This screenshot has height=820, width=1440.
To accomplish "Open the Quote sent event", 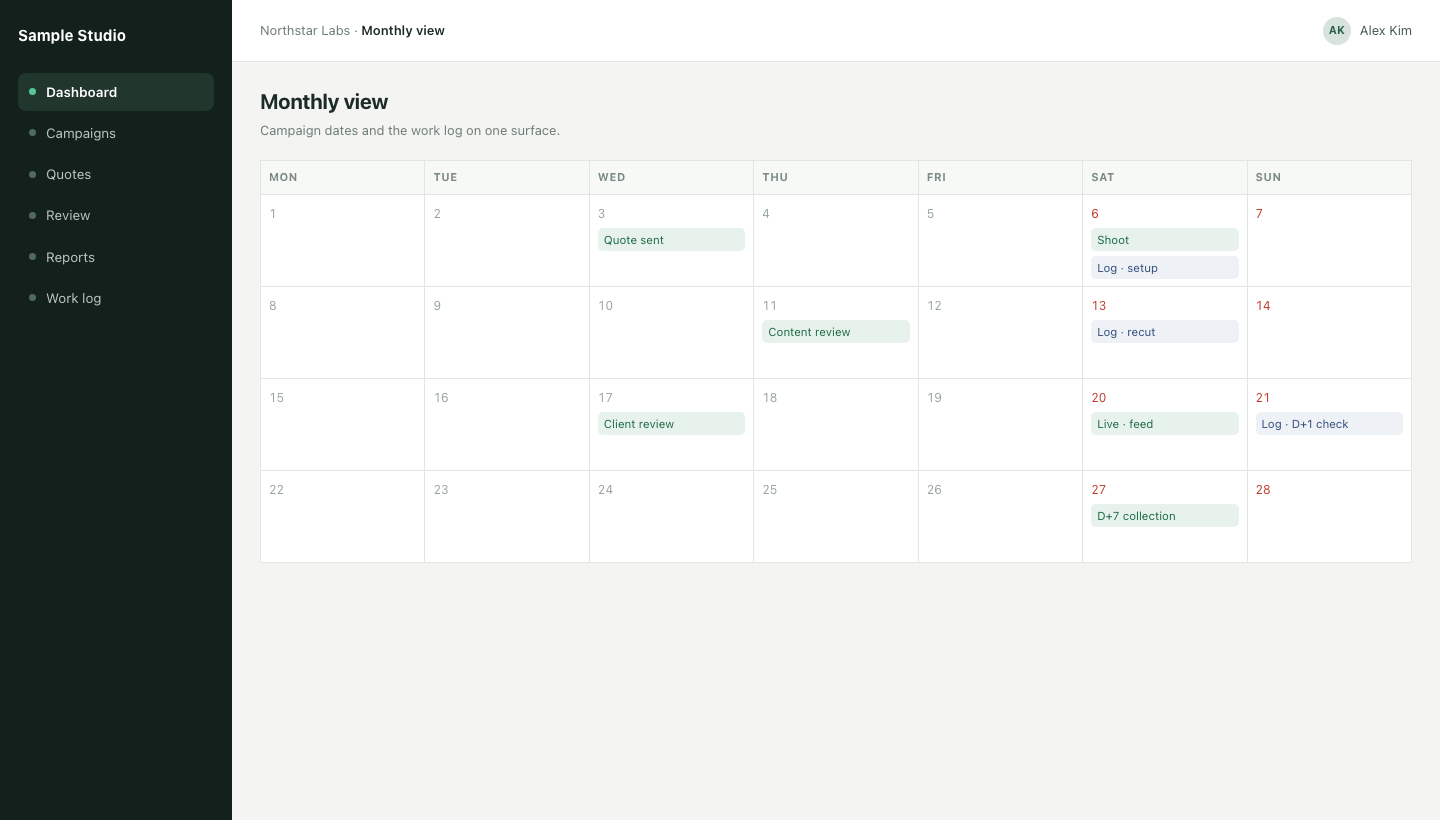I will pyautogui.click(x=671, y=240).
